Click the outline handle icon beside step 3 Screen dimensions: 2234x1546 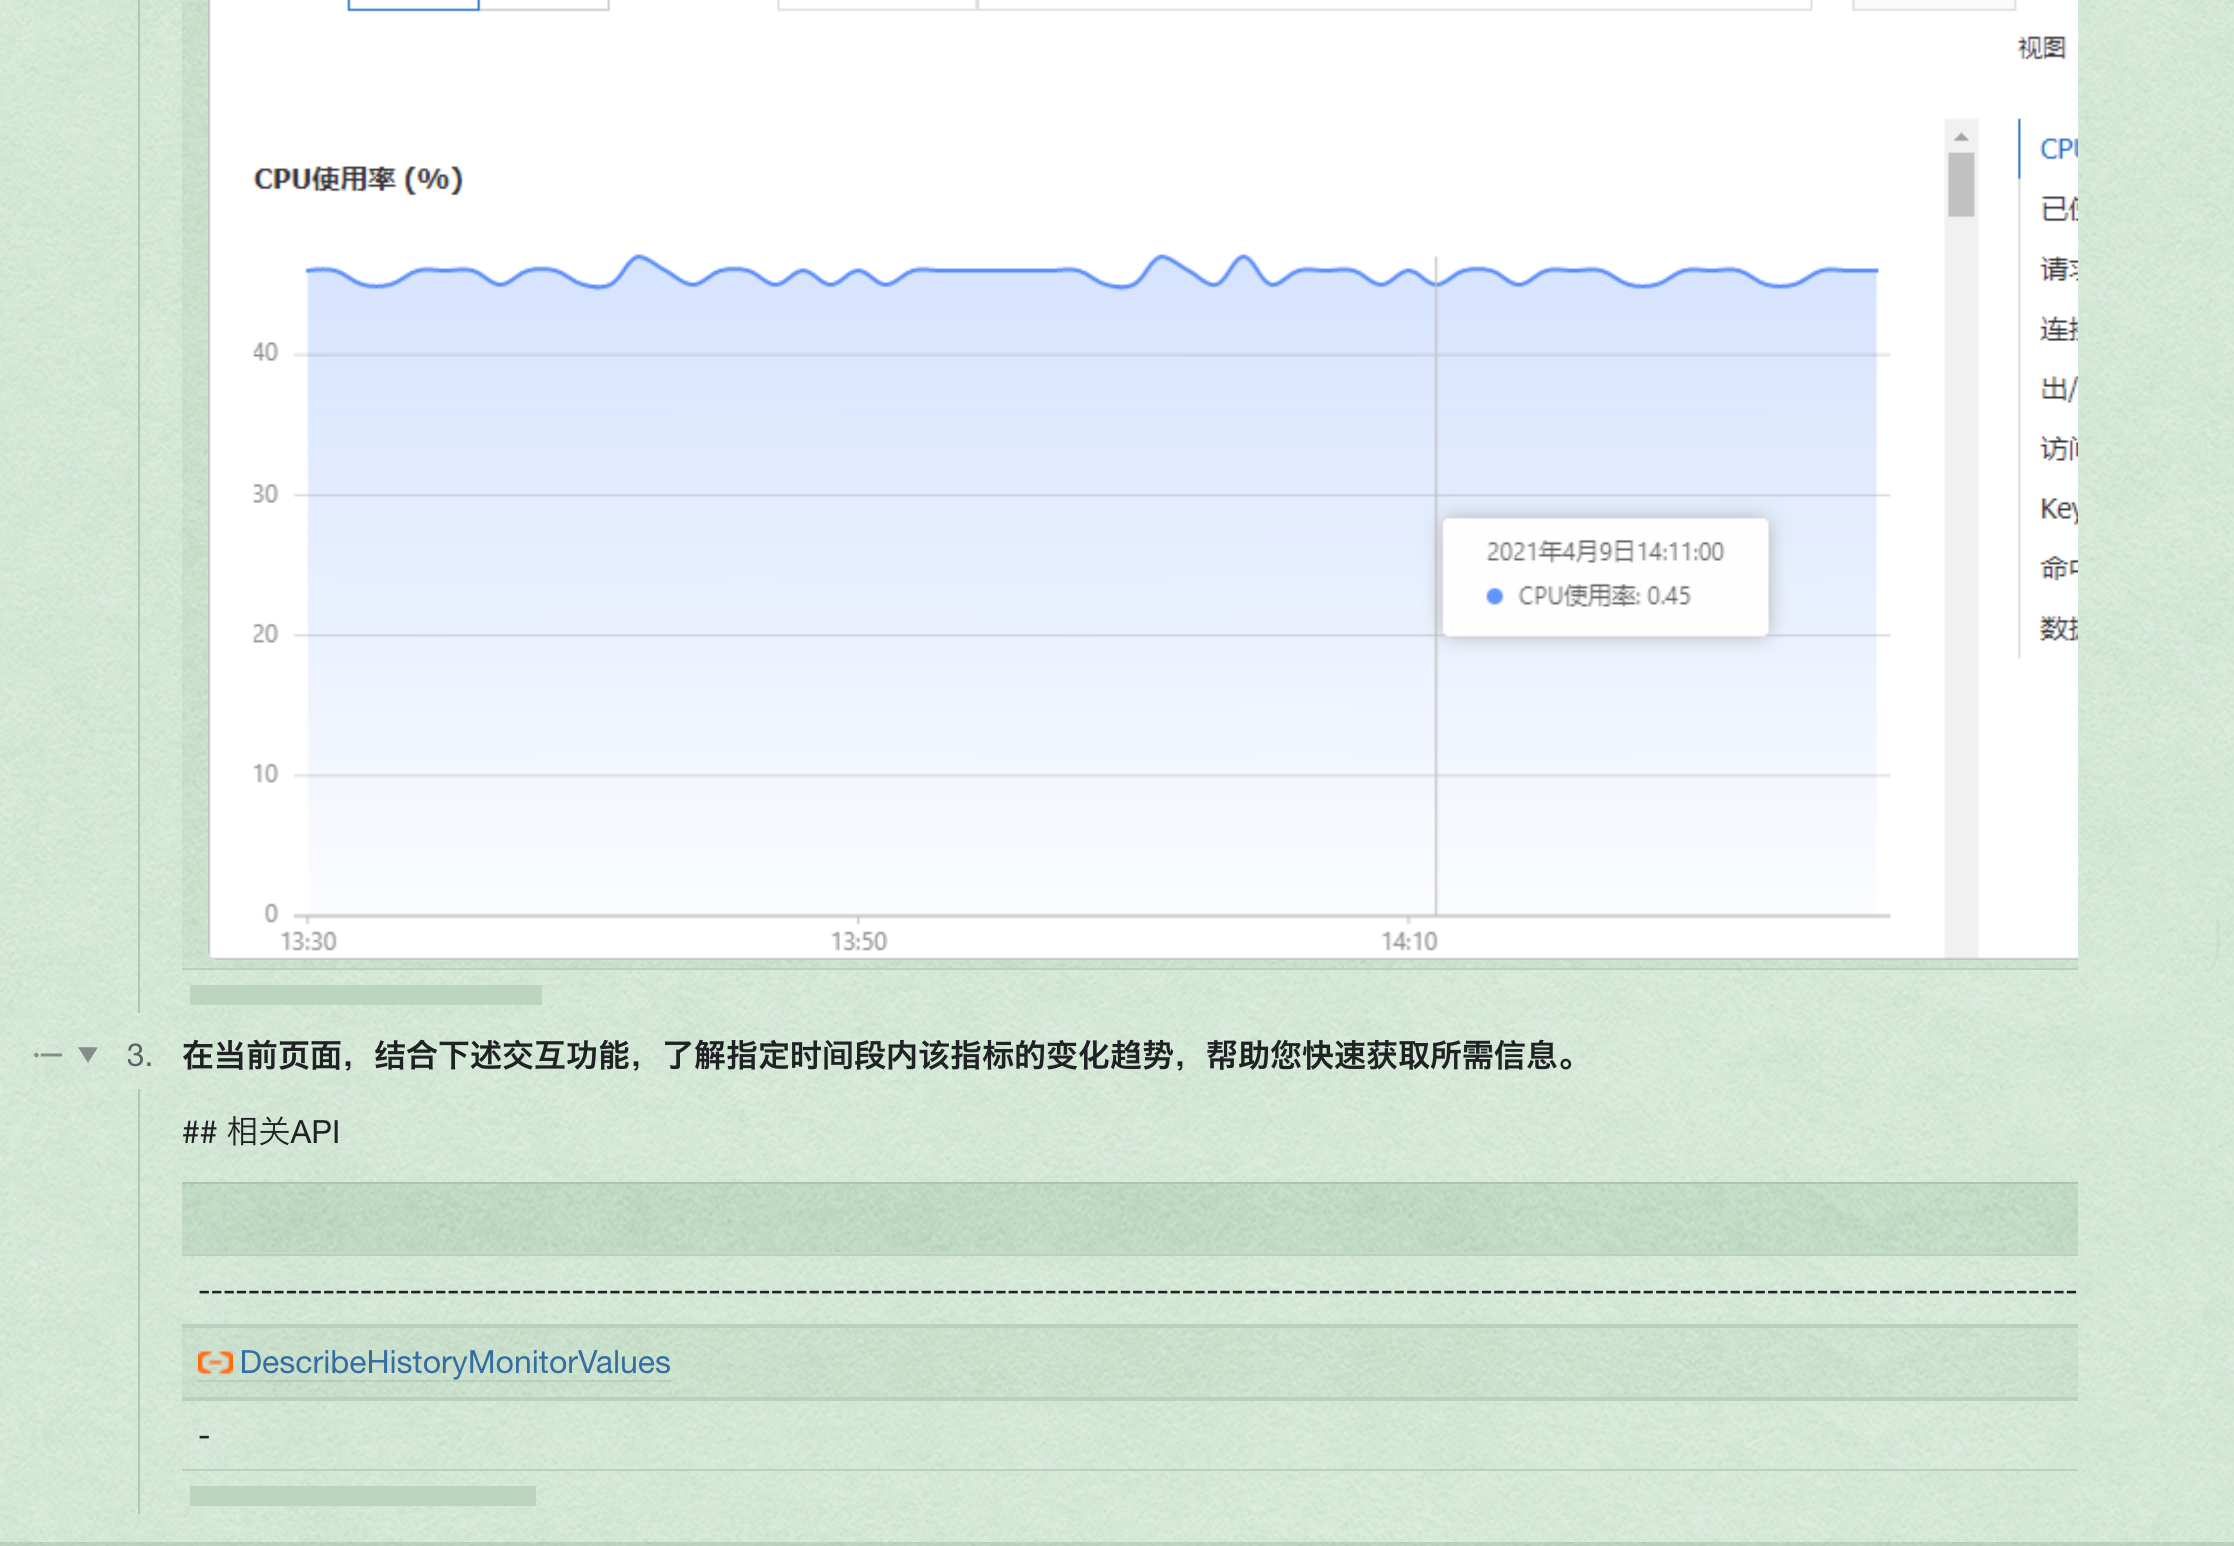tap(47, 1054)
